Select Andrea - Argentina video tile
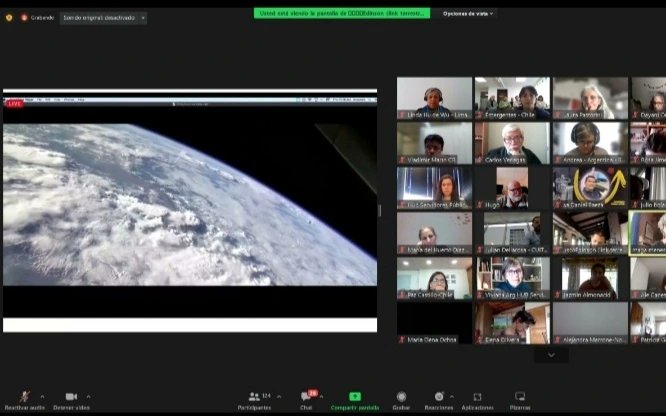 [x=590, y=143]
